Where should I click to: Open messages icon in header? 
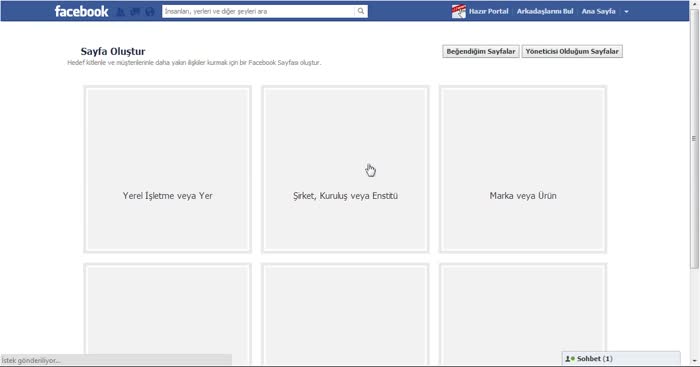(135, 12)
